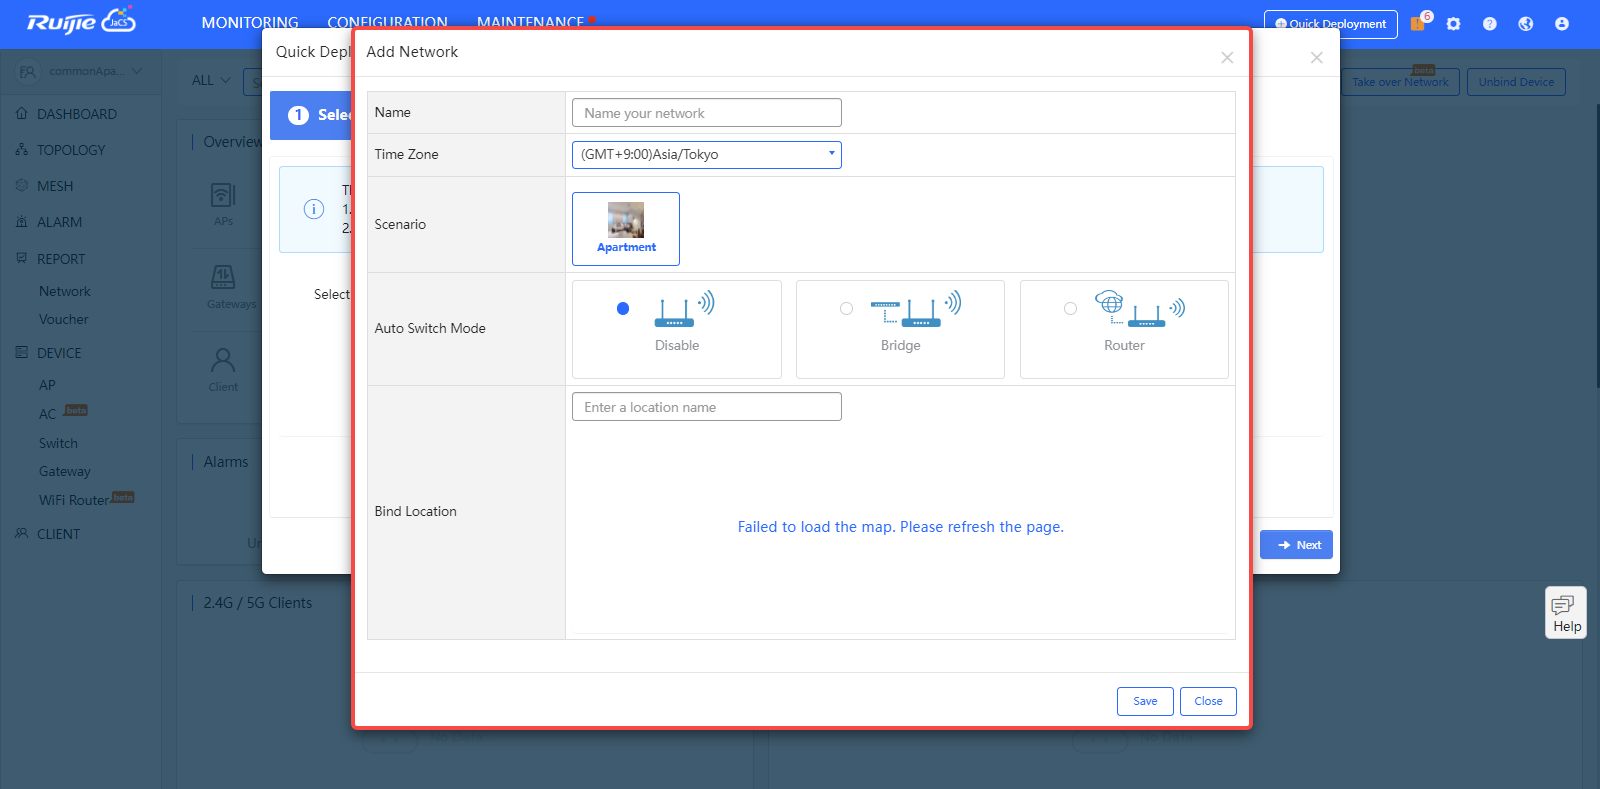The image size is (1600, 789).
Task: Close the Add Network dialog with X
Action: click(1227, 58)
